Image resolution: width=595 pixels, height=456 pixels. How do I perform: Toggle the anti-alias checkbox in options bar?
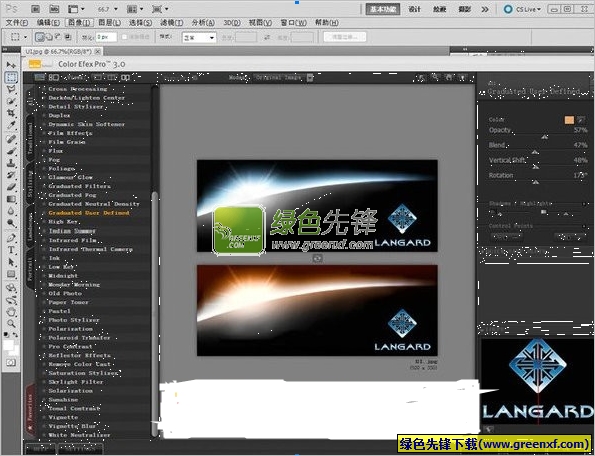tap(124, 37)
